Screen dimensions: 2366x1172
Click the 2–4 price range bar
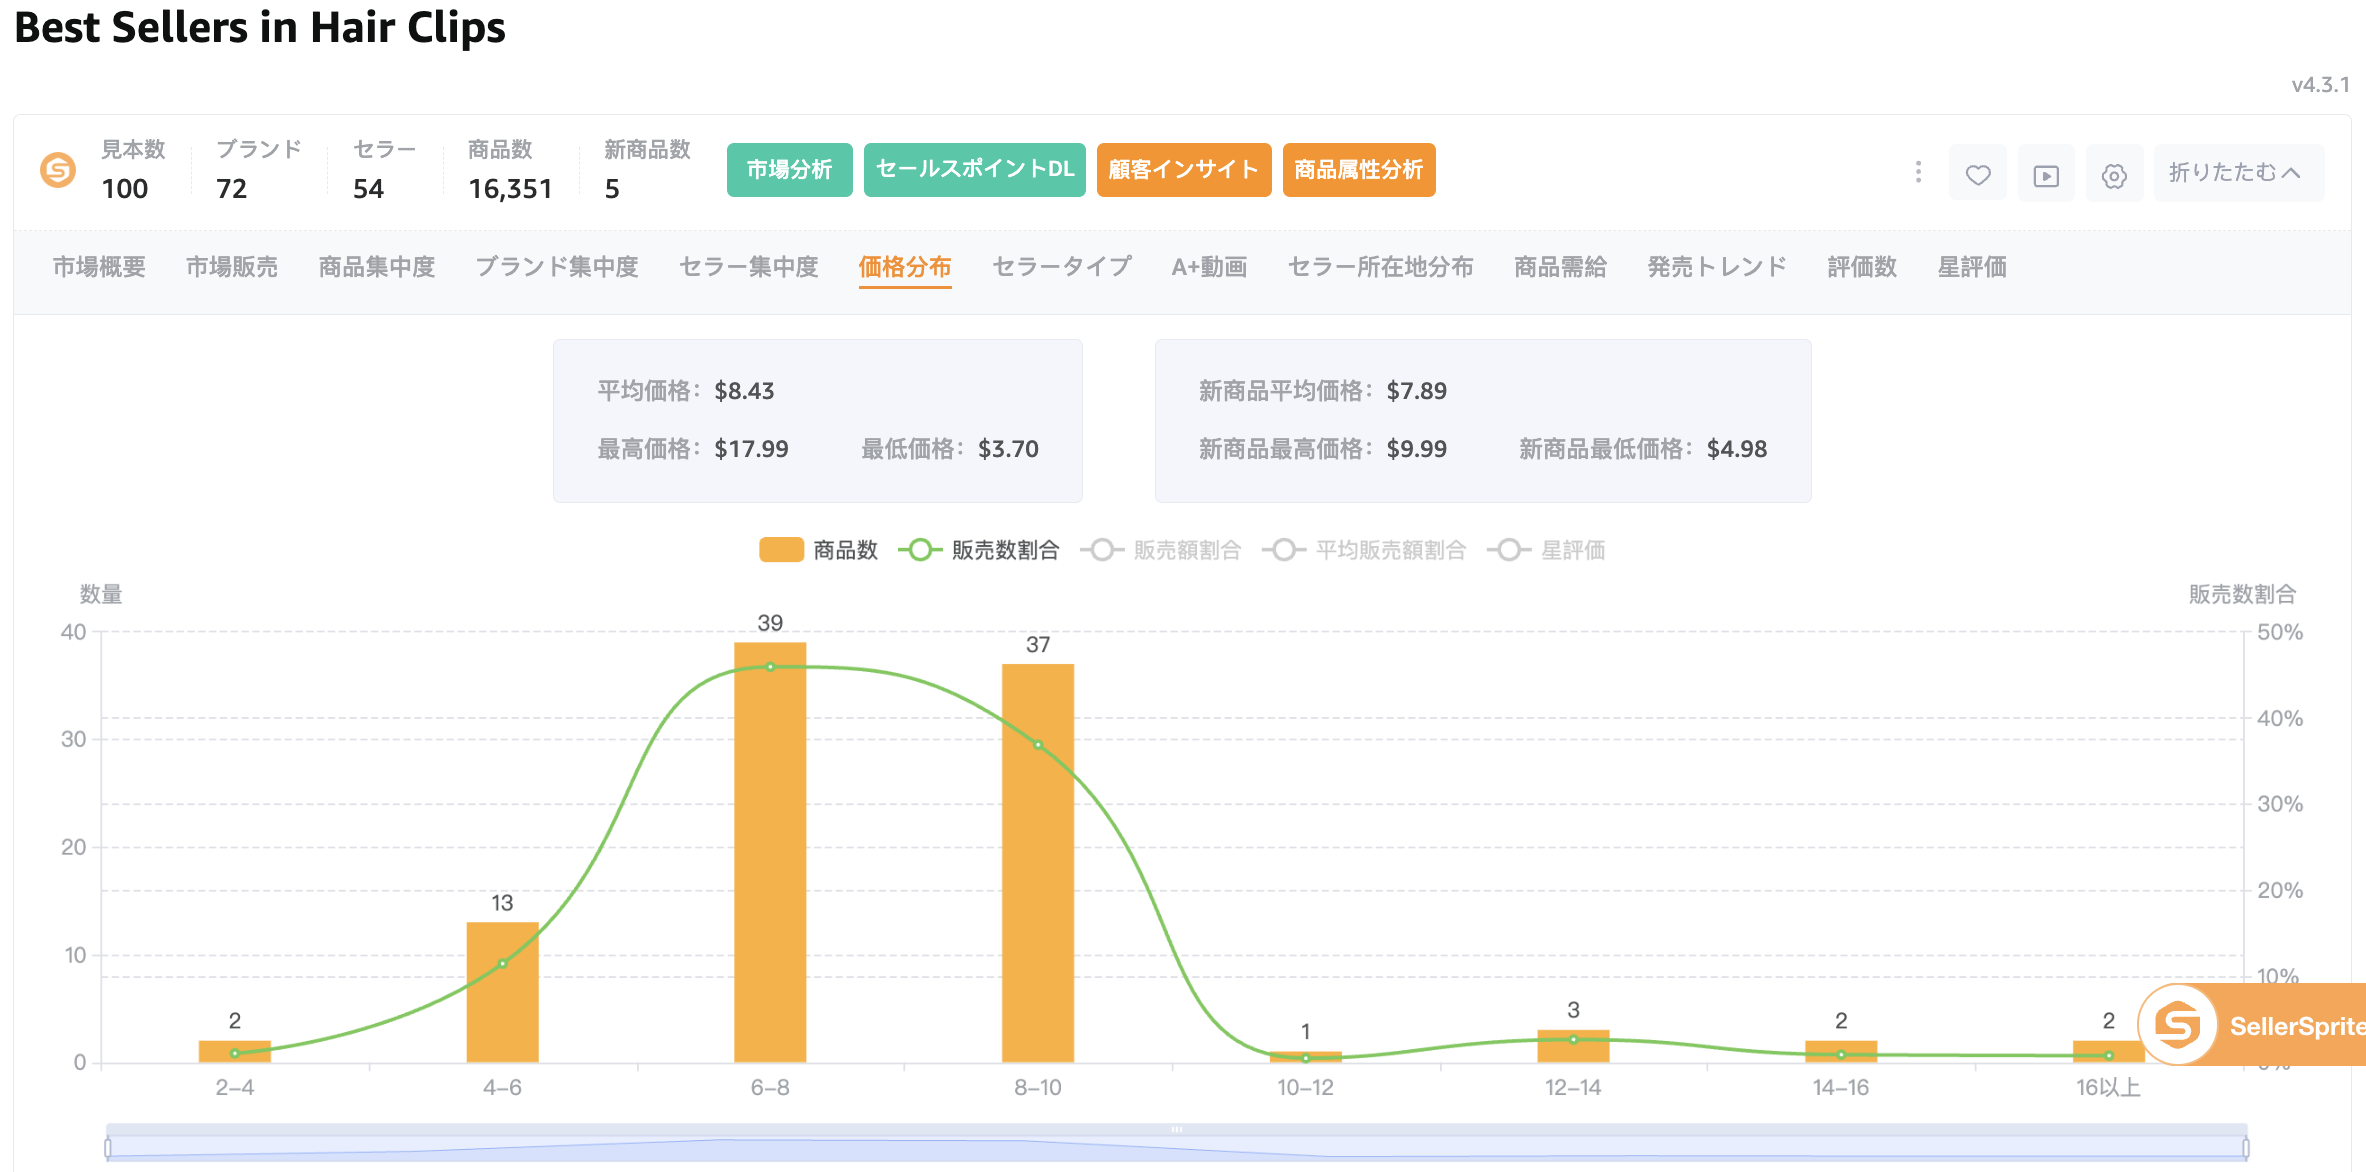(234, 1051)
